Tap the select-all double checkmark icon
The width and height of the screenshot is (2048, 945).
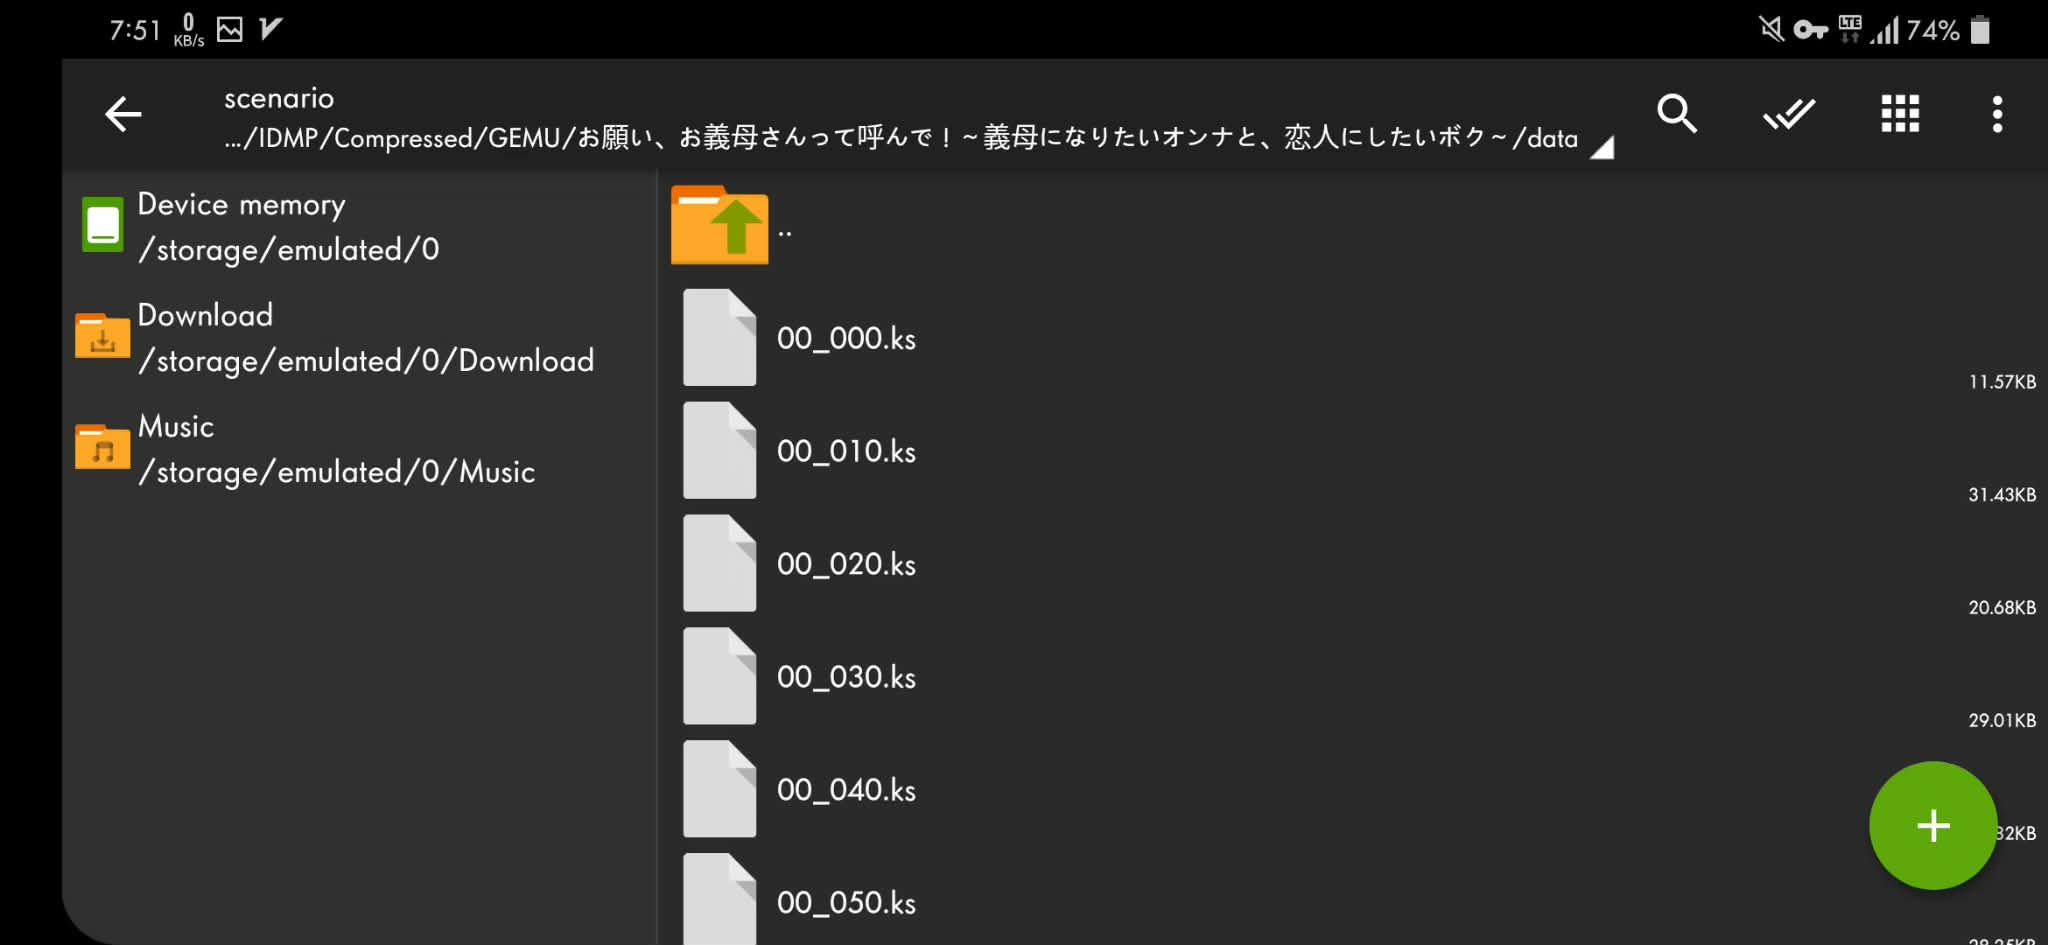(x=1788, y=114)
